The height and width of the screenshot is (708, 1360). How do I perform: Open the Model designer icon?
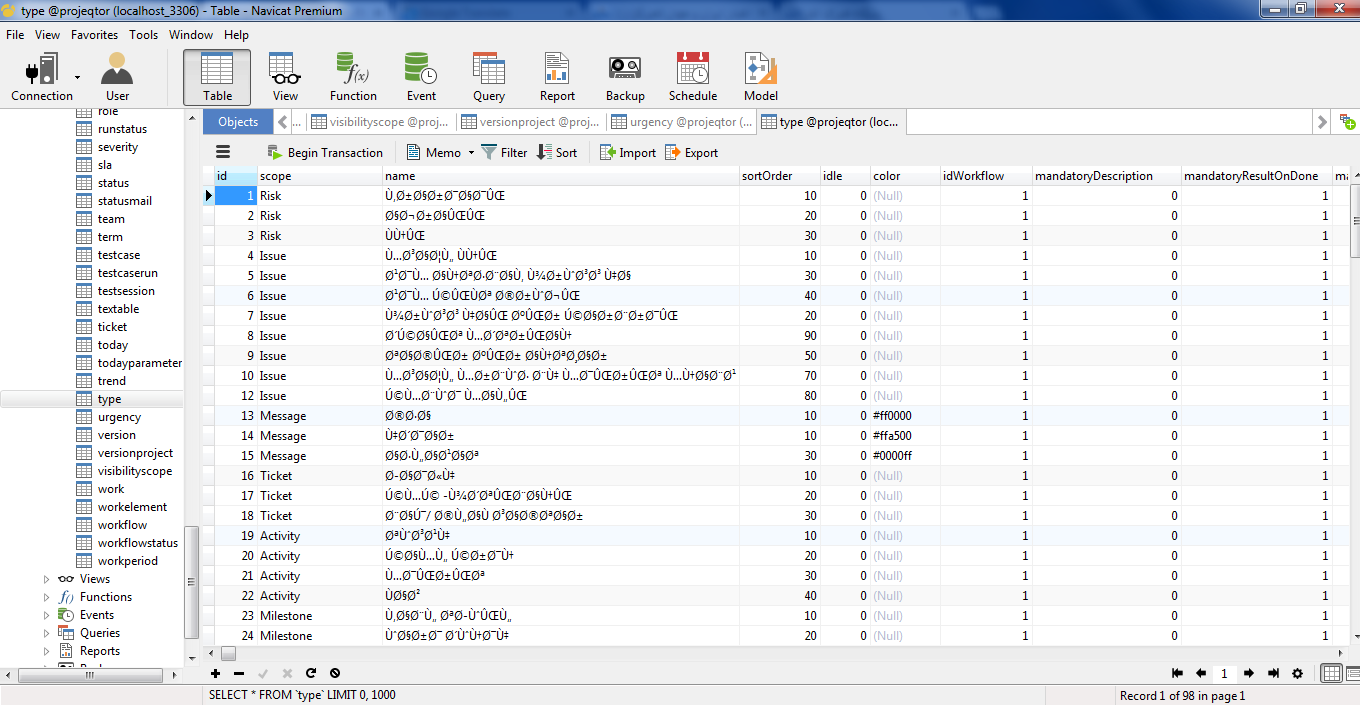click(x=761, y=78)
